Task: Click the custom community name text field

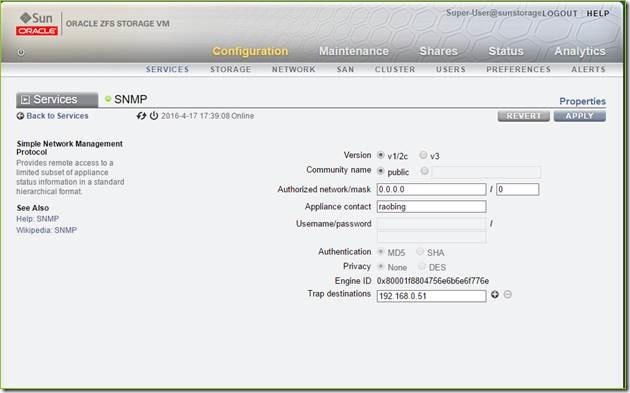Action: pyautogui.click(x=486, y=172)
